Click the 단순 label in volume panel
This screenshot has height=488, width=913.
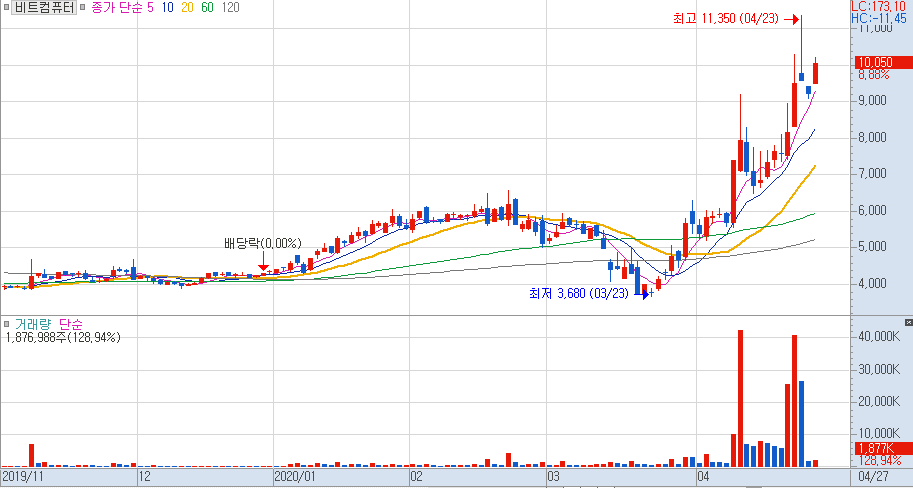pos(71,324)
